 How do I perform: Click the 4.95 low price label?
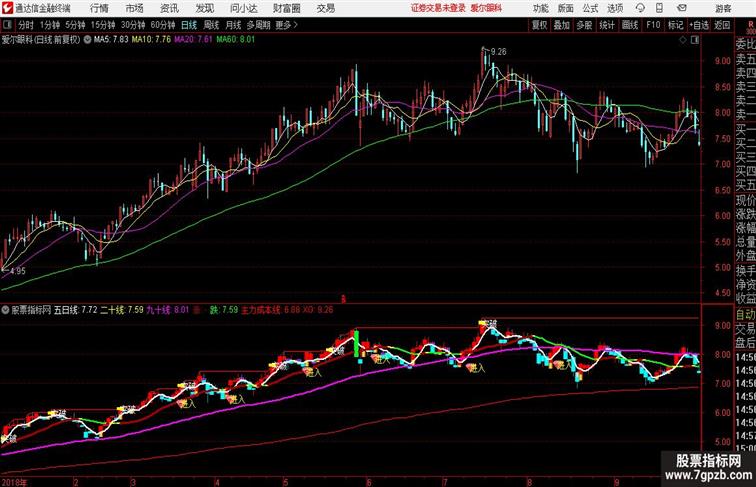pyautogui.click(x=17, y=271)
